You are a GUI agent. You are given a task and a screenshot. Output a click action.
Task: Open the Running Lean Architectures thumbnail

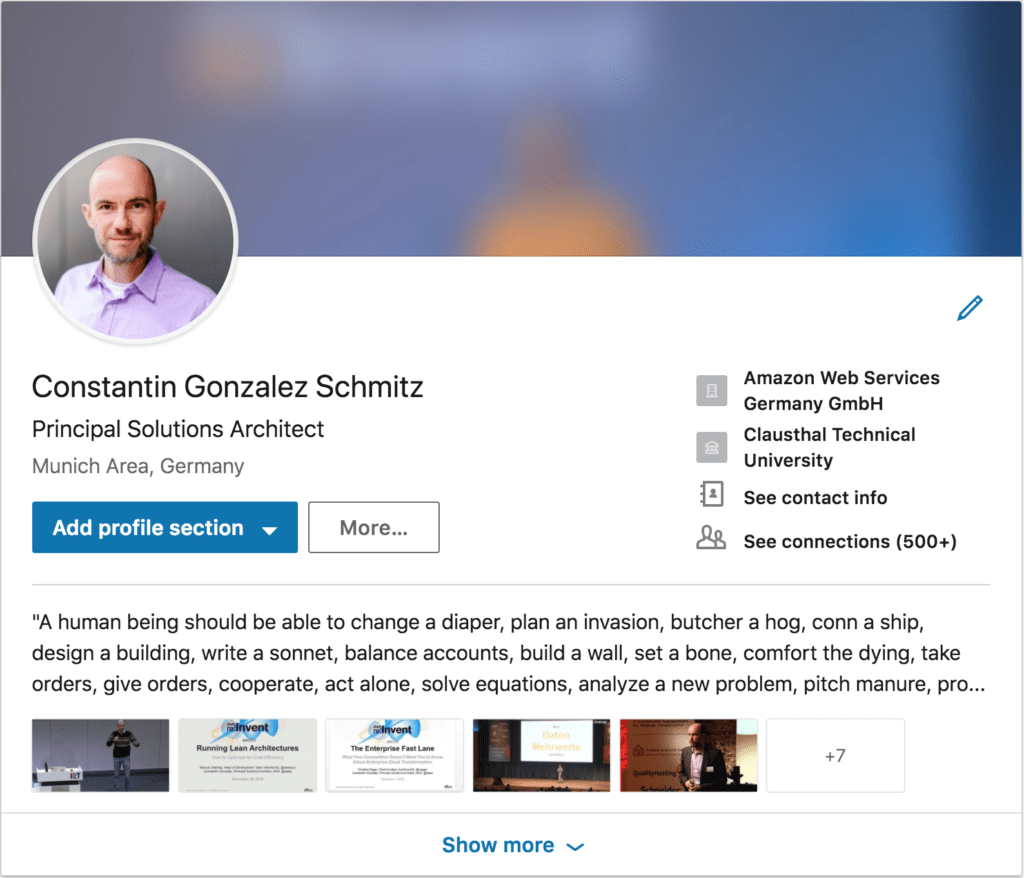247,756
